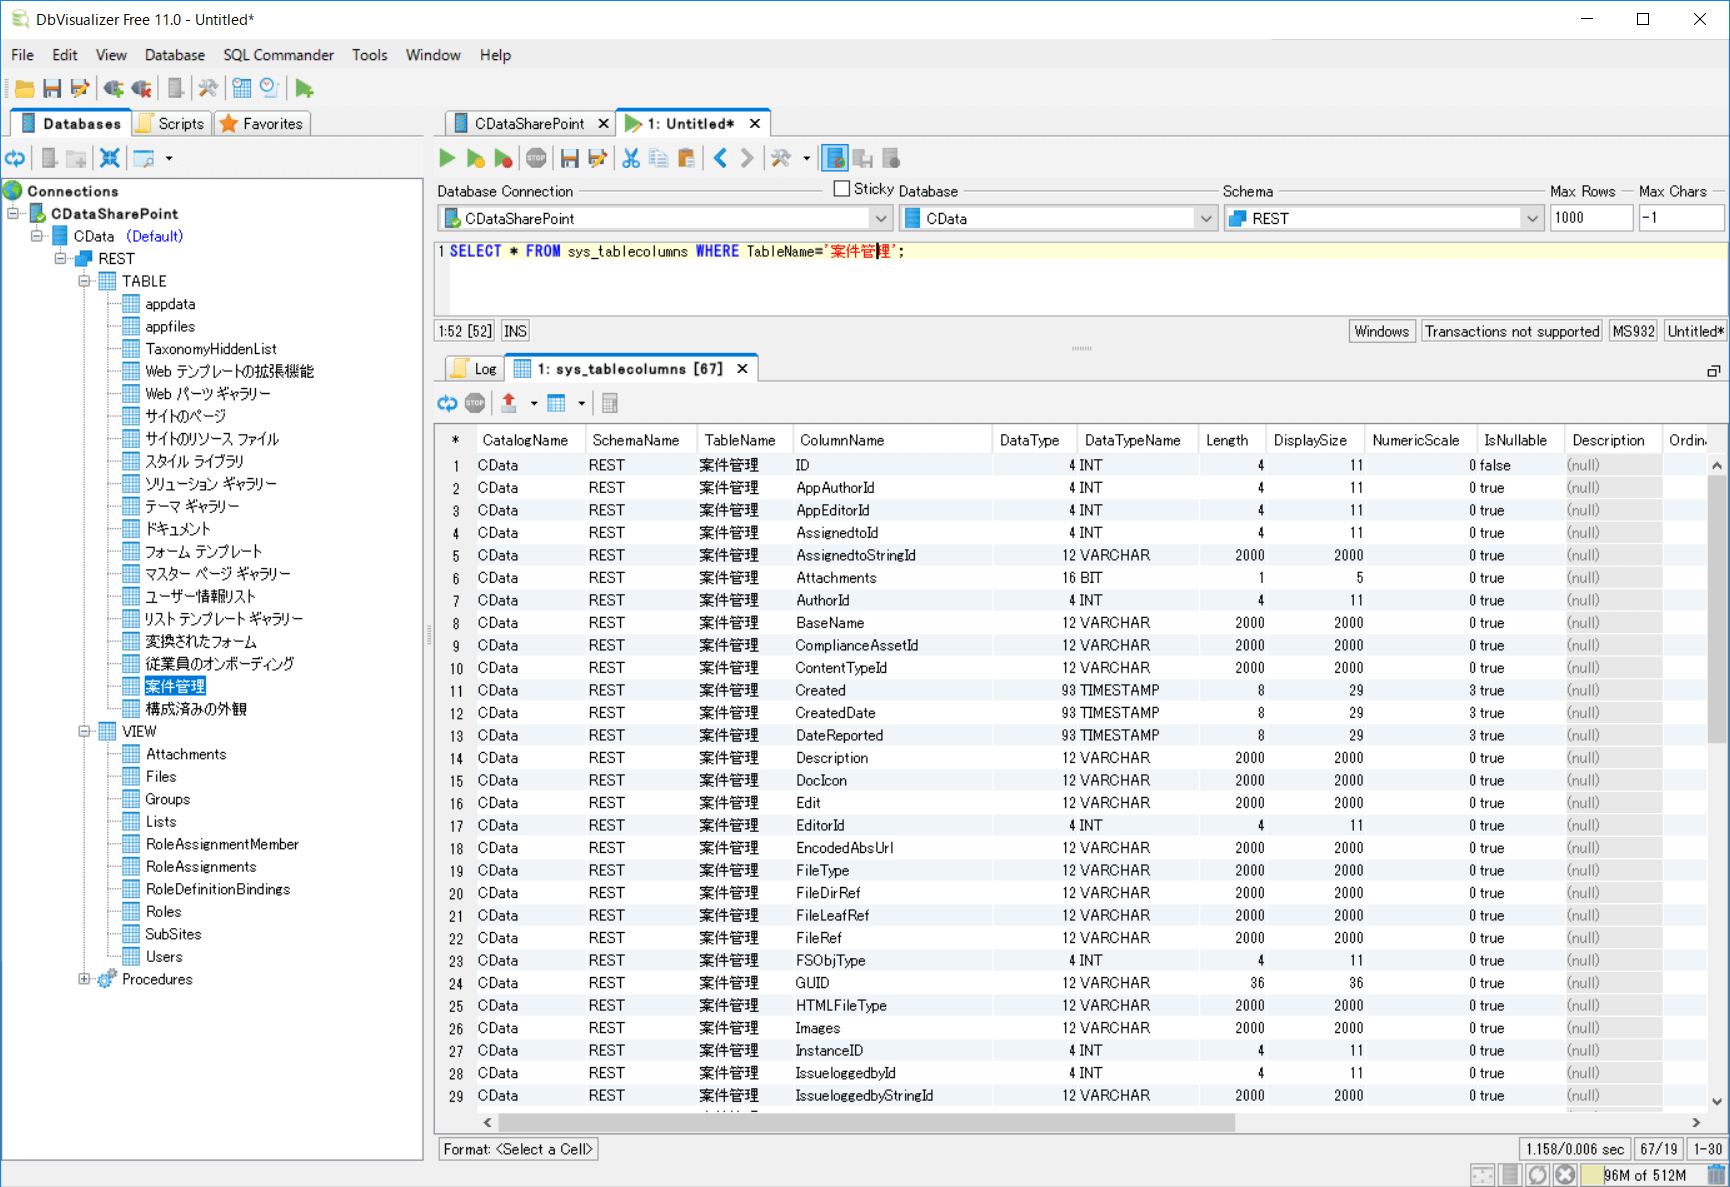Open the Database Connection dropdown showing CDataSharePoint
Viewport: 1730px width, 1187px height.
coord(880,218)
